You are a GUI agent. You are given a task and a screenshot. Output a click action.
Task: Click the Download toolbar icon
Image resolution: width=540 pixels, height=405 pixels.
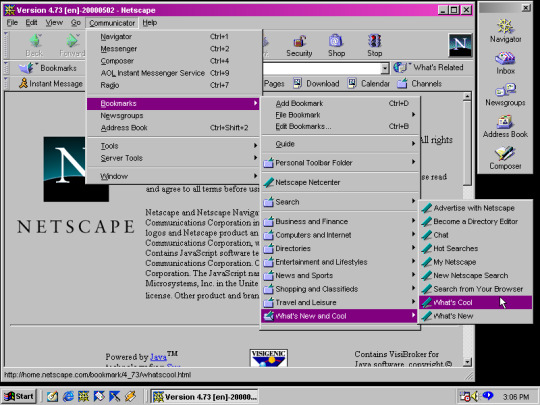pos(298,83)
